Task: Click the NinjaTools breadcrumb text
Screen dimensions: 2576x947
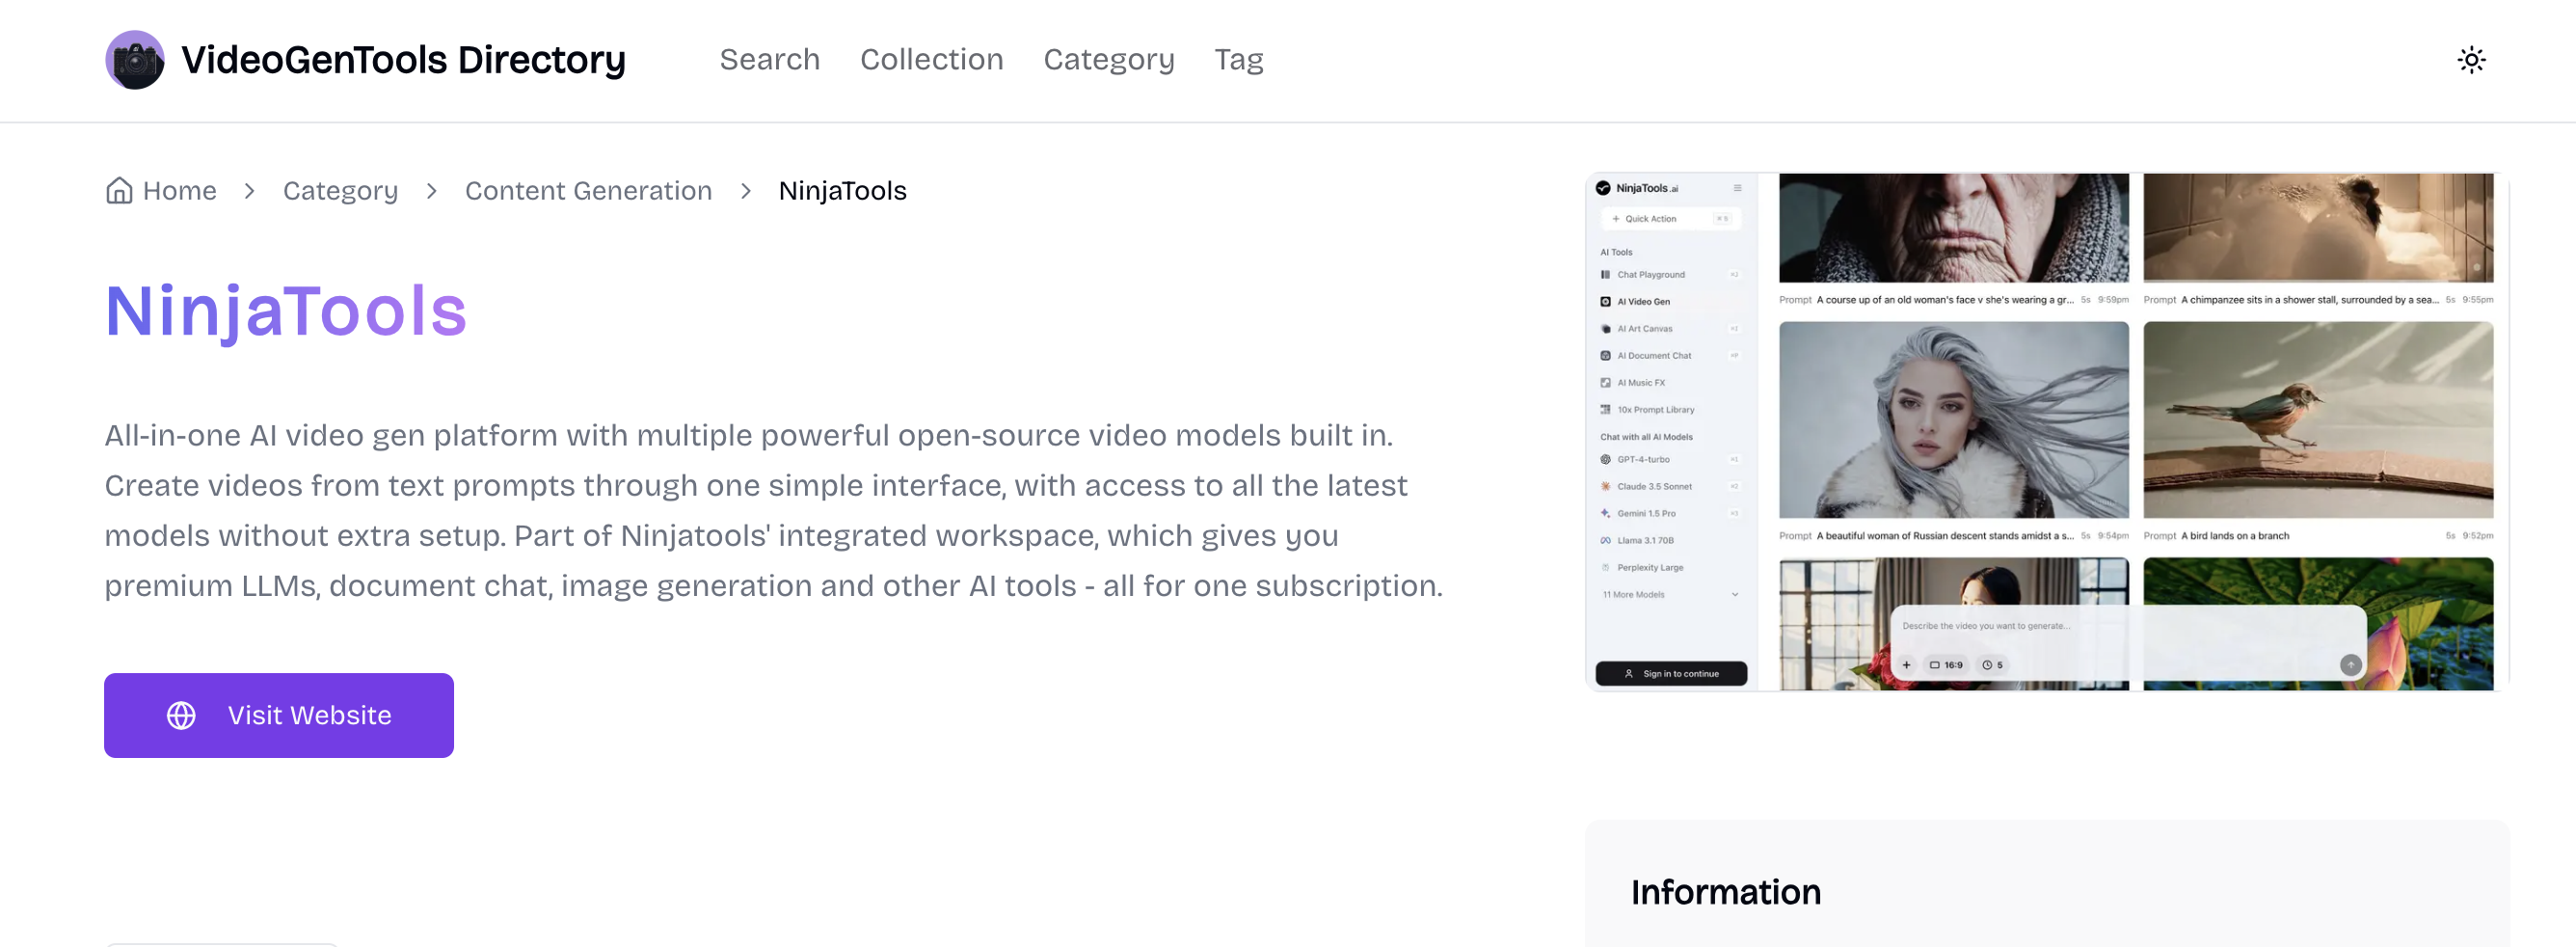Action: click(842, 190)
